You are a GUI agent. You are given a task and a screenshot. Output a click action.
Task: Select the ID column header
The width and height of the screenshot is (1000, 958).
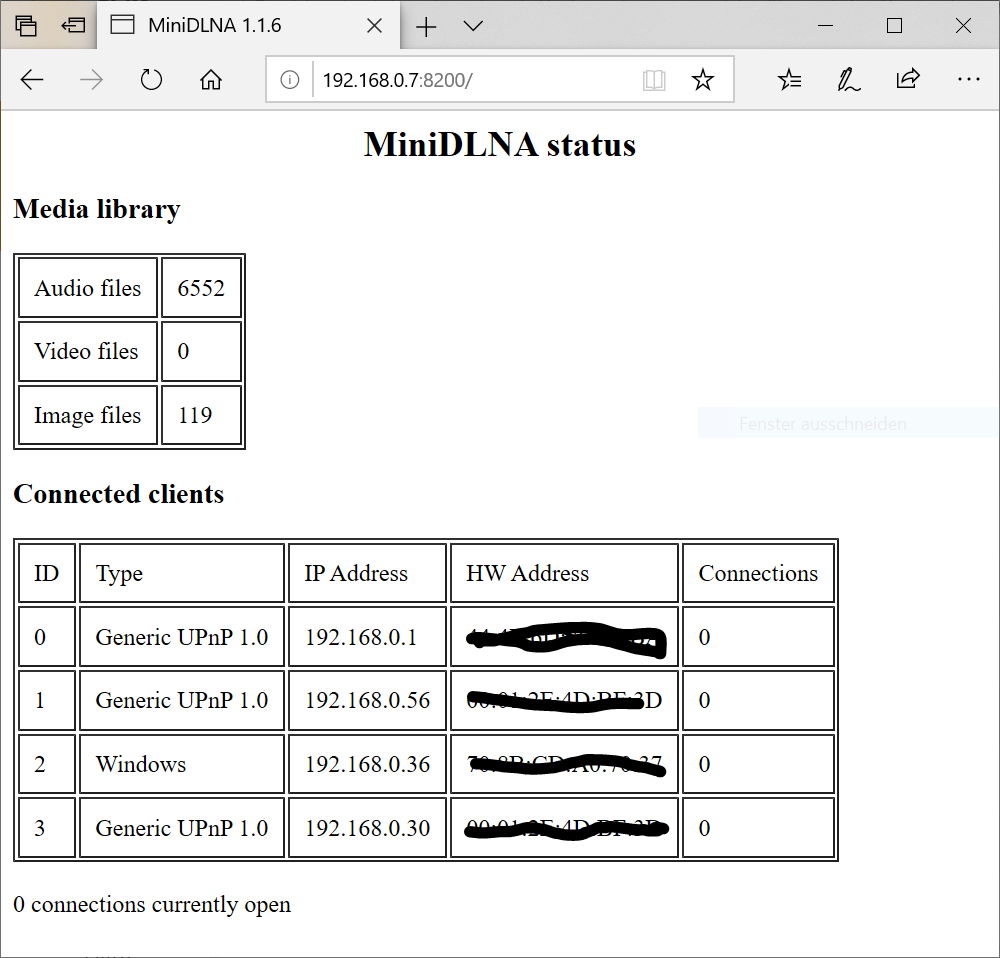[47, 573]
